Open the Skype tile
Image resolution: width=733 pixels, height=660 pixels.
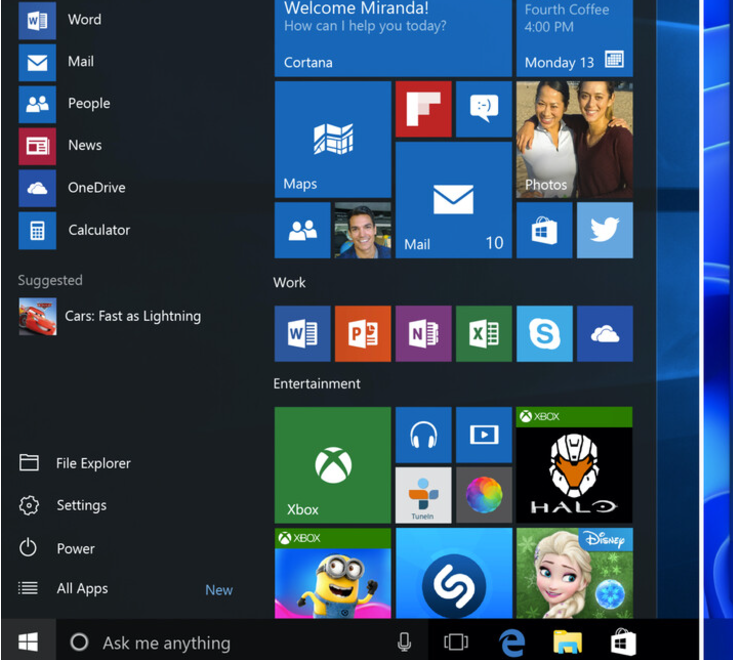[544, 334]
